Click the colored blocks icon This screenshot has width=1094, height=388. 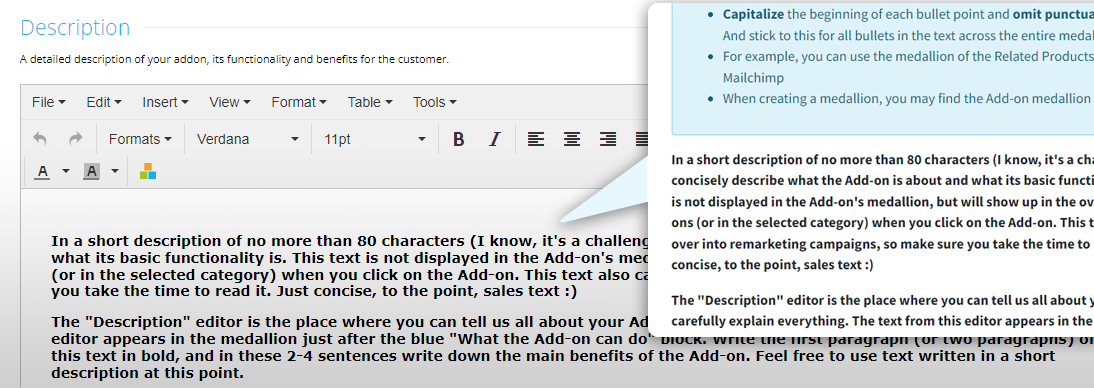148,171
